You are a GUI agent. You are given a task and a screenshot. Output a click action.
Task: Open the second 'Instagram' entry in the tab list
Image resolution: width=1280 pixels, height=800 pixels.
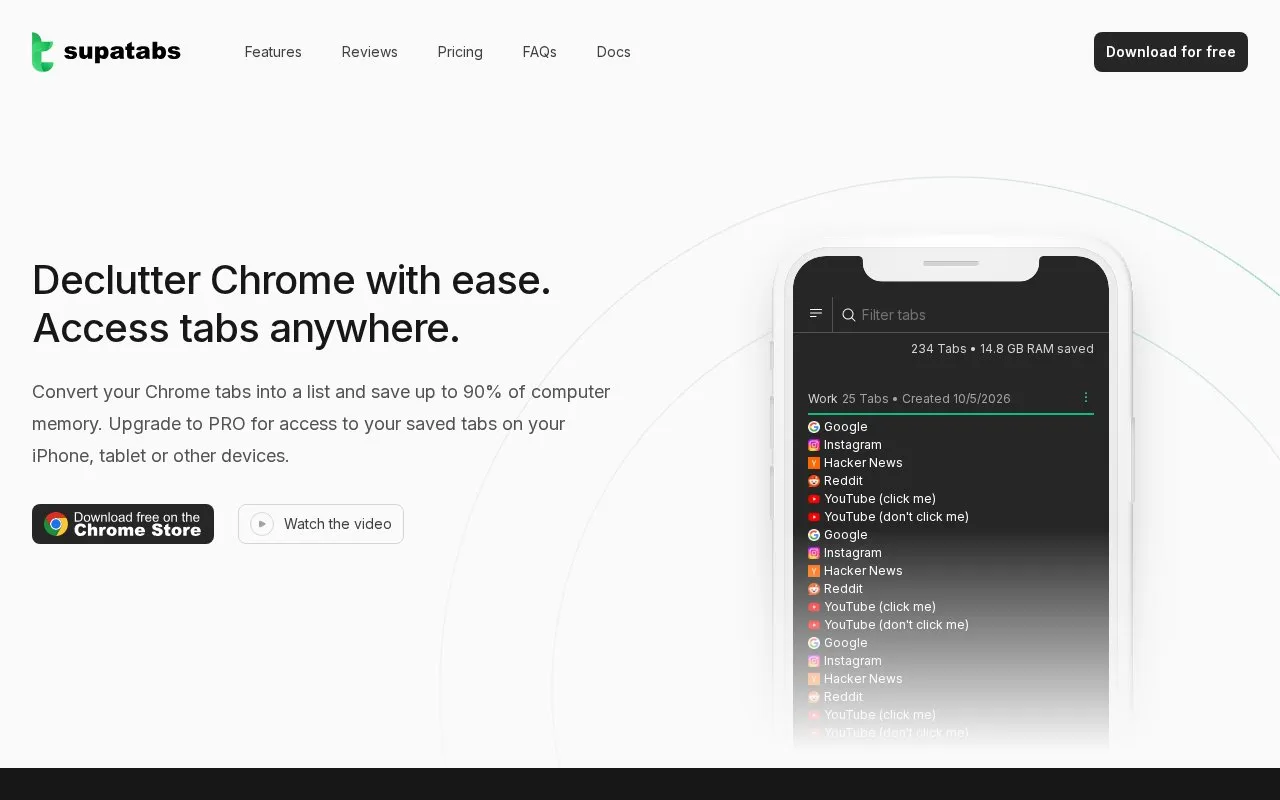845,553
